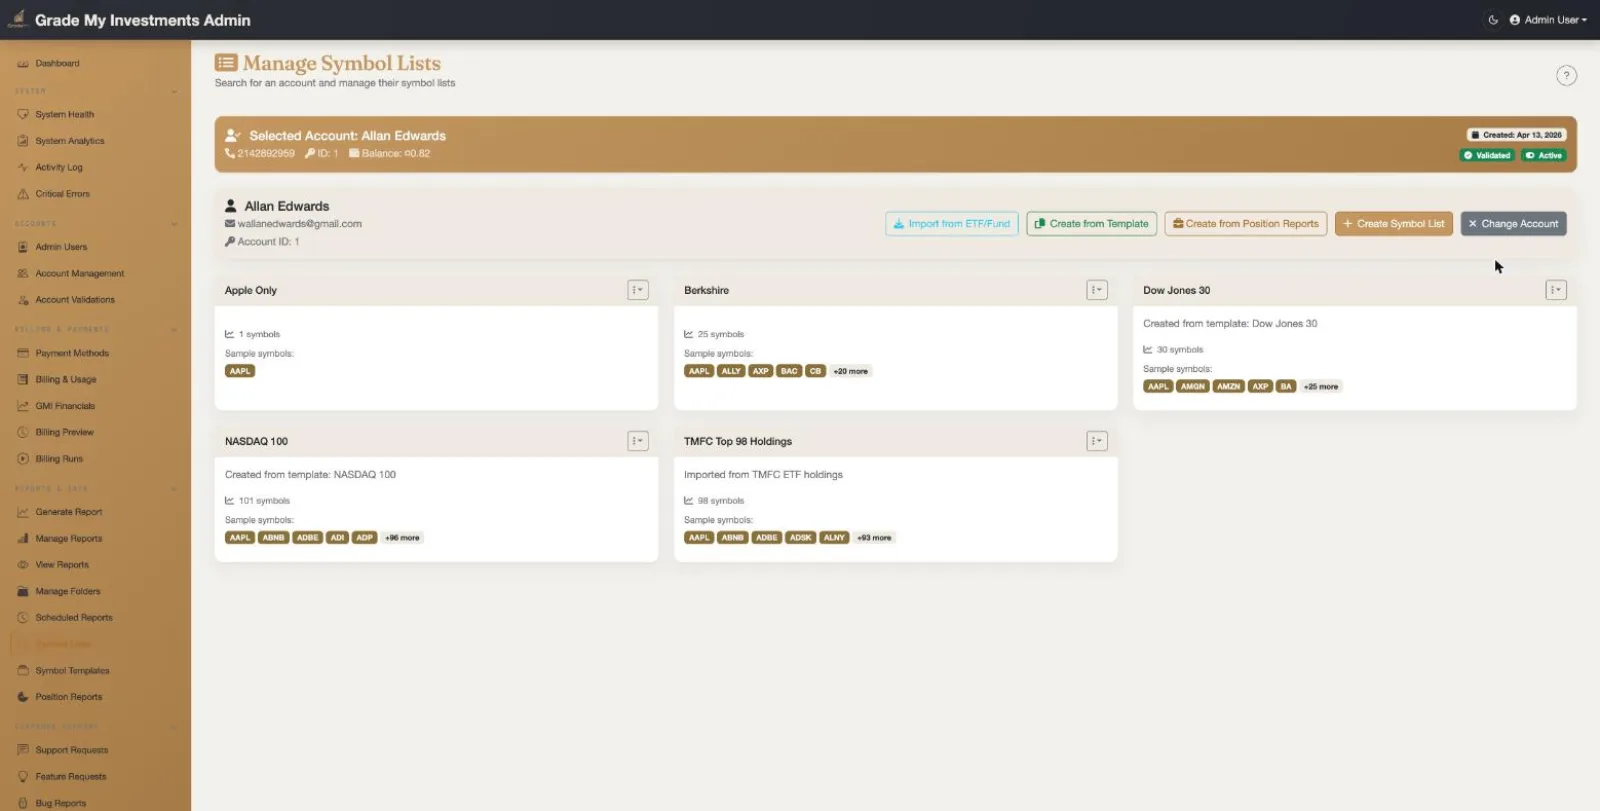Click the Admin Users sidebar icon

[x=23, y=247]
